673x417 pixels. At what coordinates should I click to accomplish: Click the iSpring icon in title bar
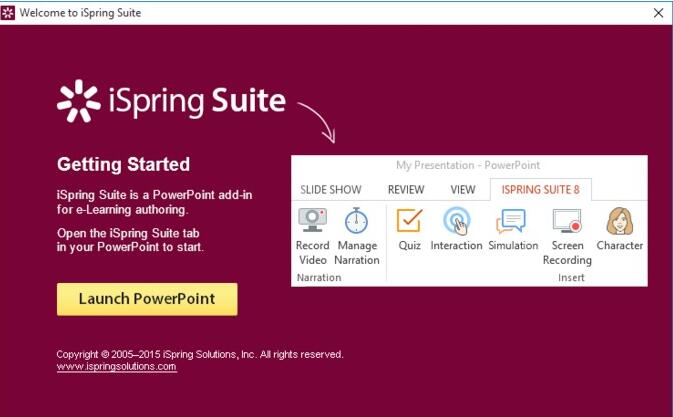8,13
